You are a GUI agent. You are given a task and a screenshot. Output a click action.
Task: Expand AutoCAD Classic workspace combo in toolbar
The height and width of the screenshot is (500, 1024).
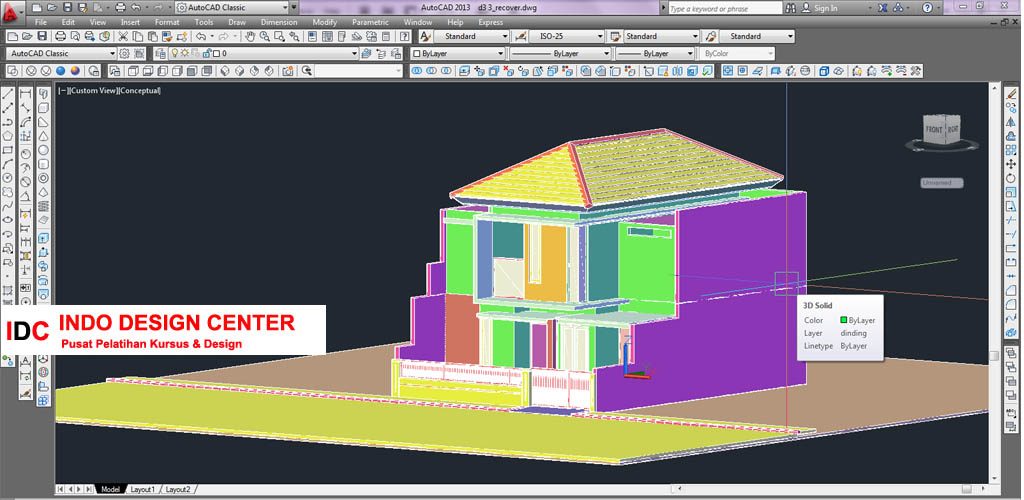112,54
